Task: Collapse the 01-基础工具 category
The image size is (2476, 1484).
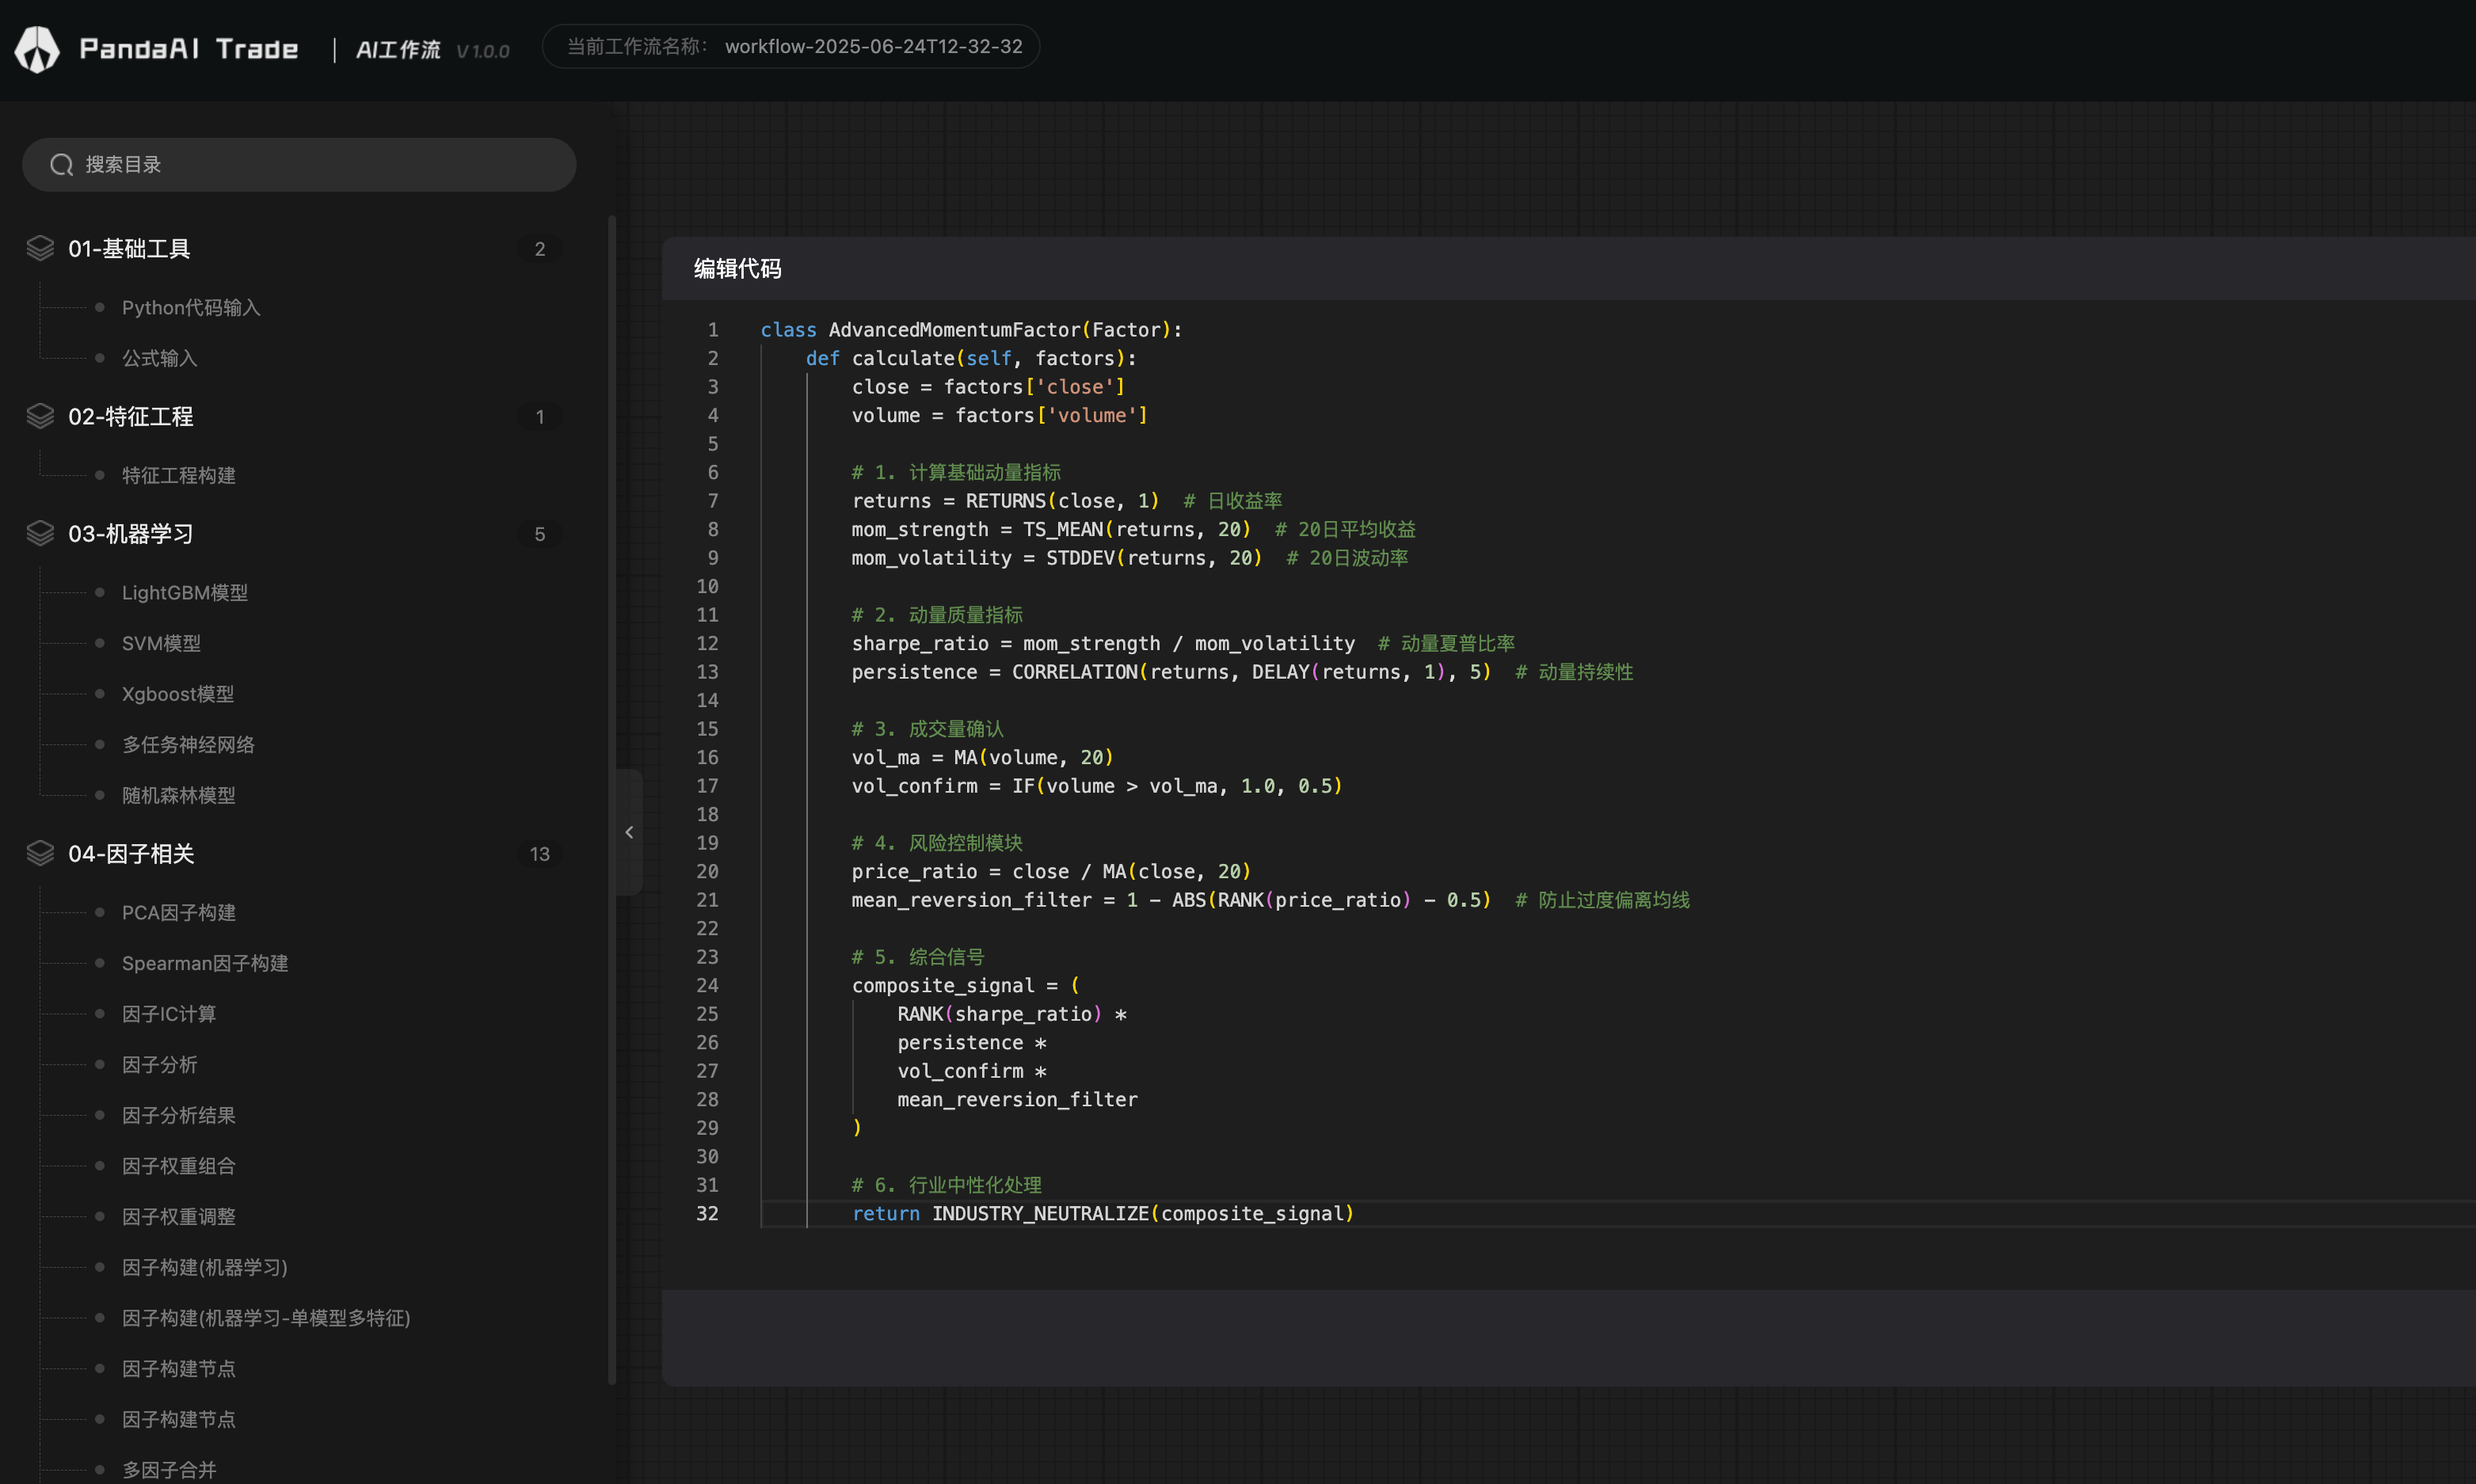Action: point(129,248)
